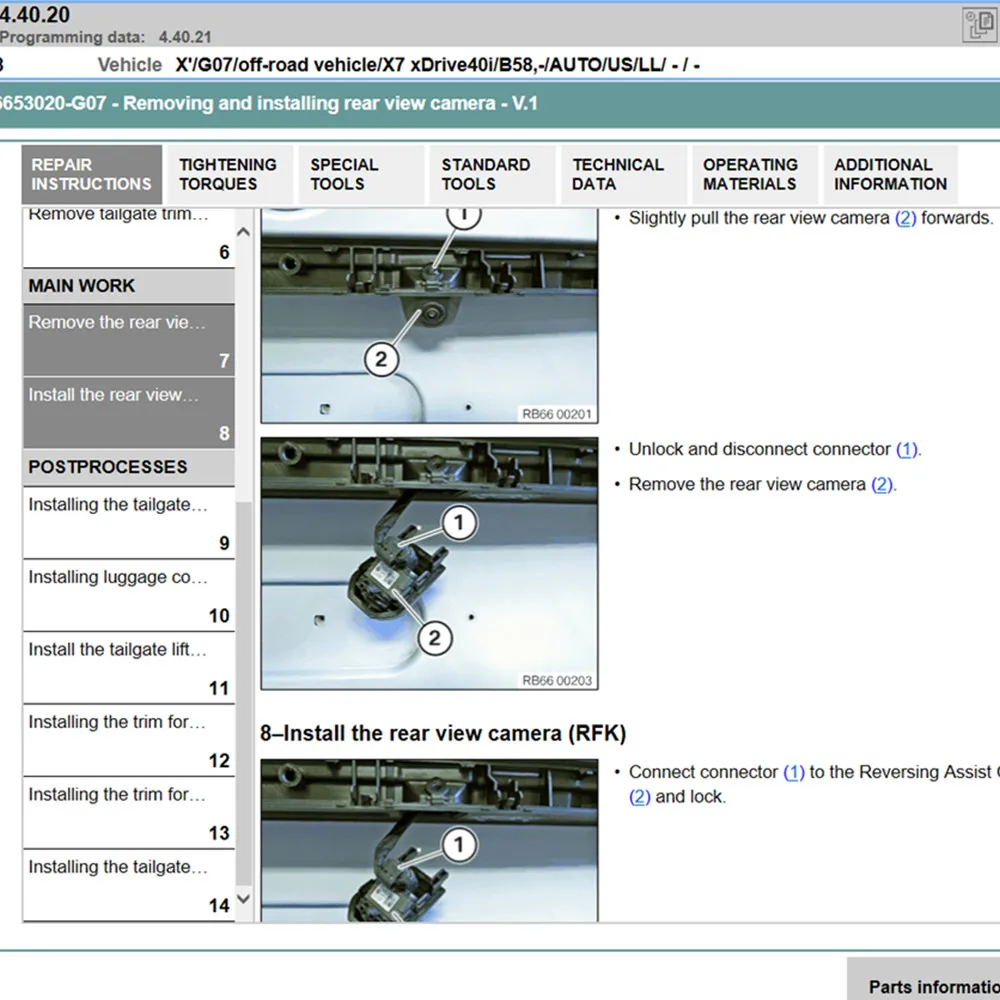Open step 12 Installing the trim
Screen dimensions: 1000x1000
pyautogui.click(x=129, y=740)
